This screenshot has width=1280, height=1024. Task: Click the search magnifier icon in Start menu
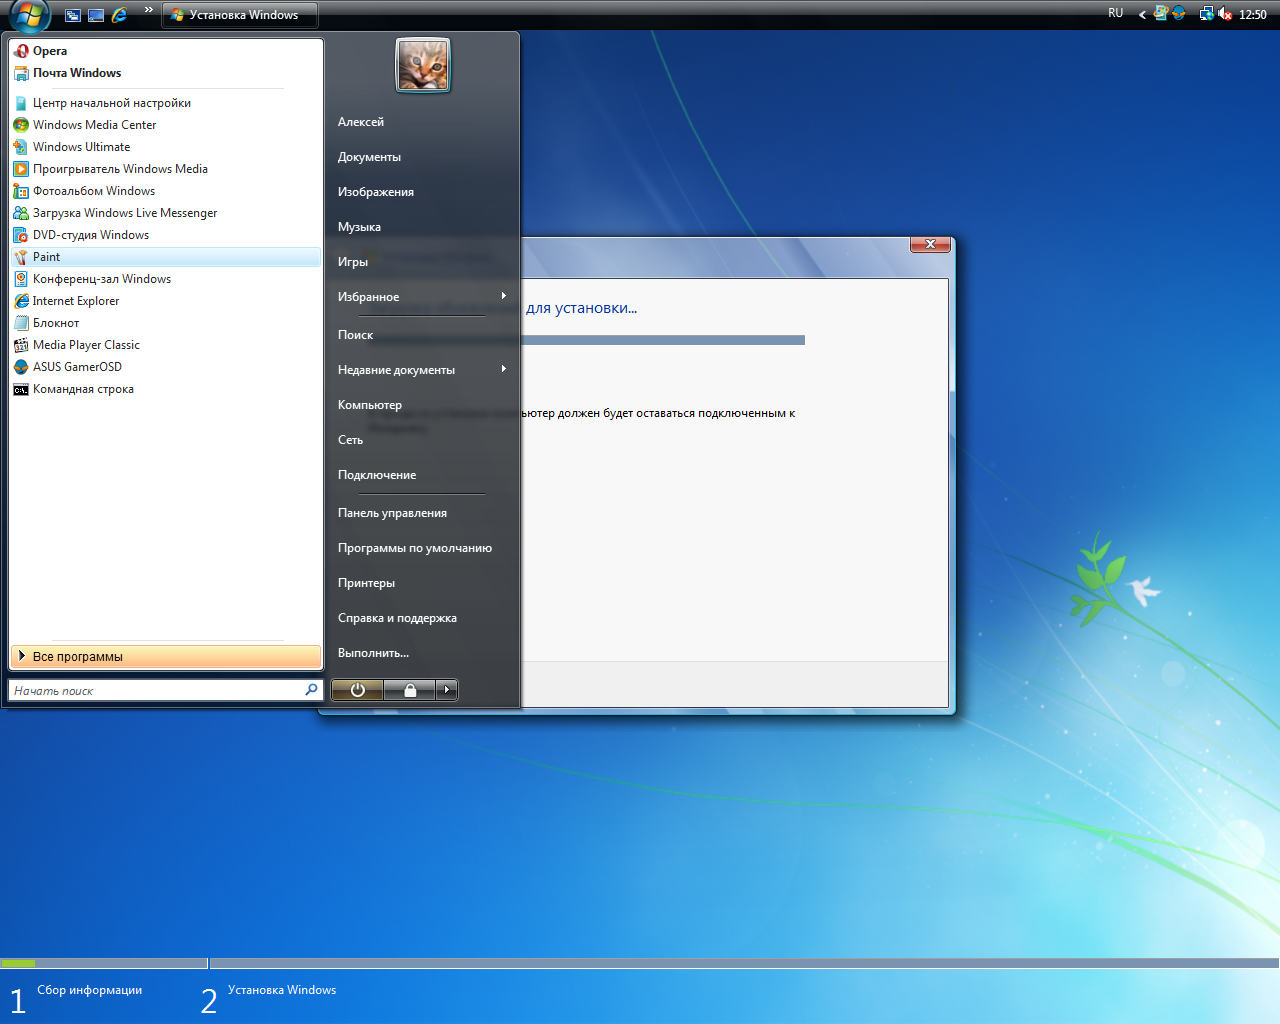tap(311, 690)
